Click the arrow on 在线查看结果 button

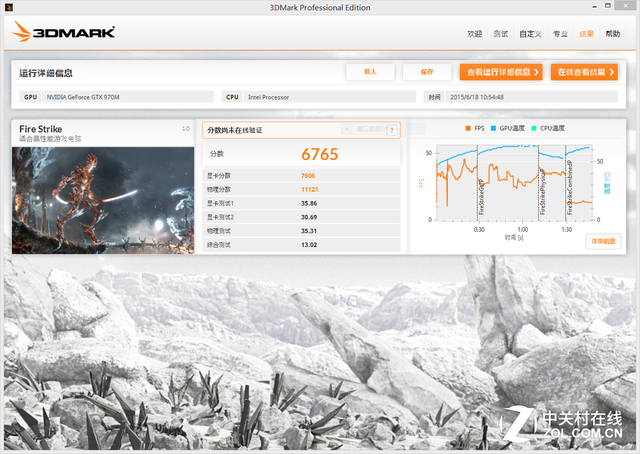pos(611,72)
